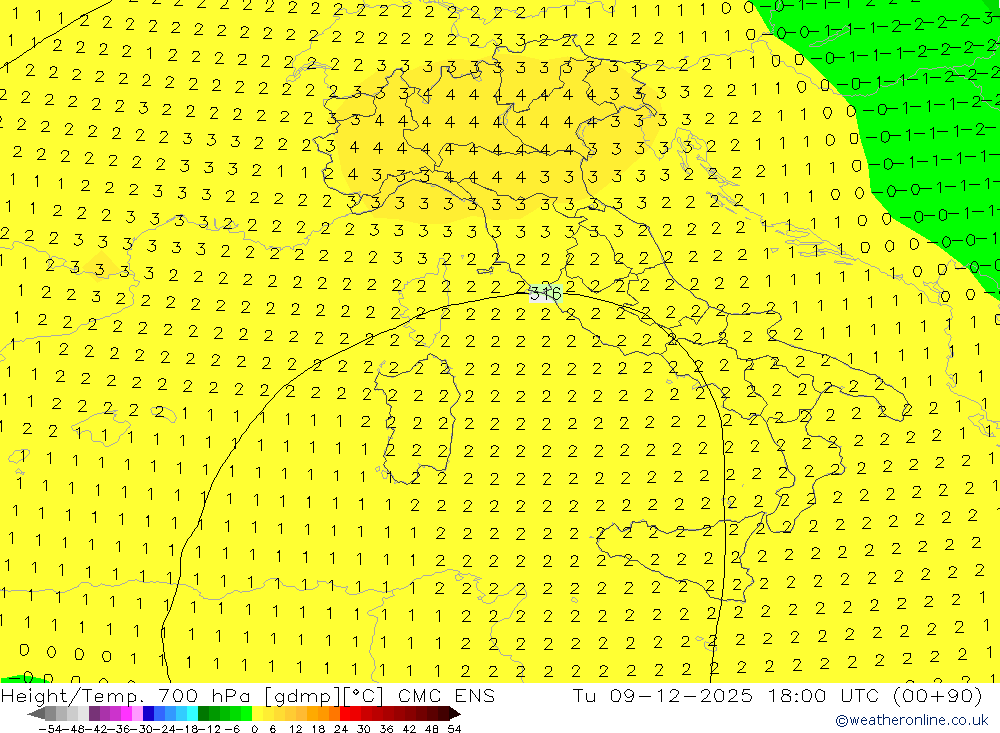1000x733 pixels.
Task: Open the weatheronline.co.uk copyright link
Action: [x=912, y=720]
